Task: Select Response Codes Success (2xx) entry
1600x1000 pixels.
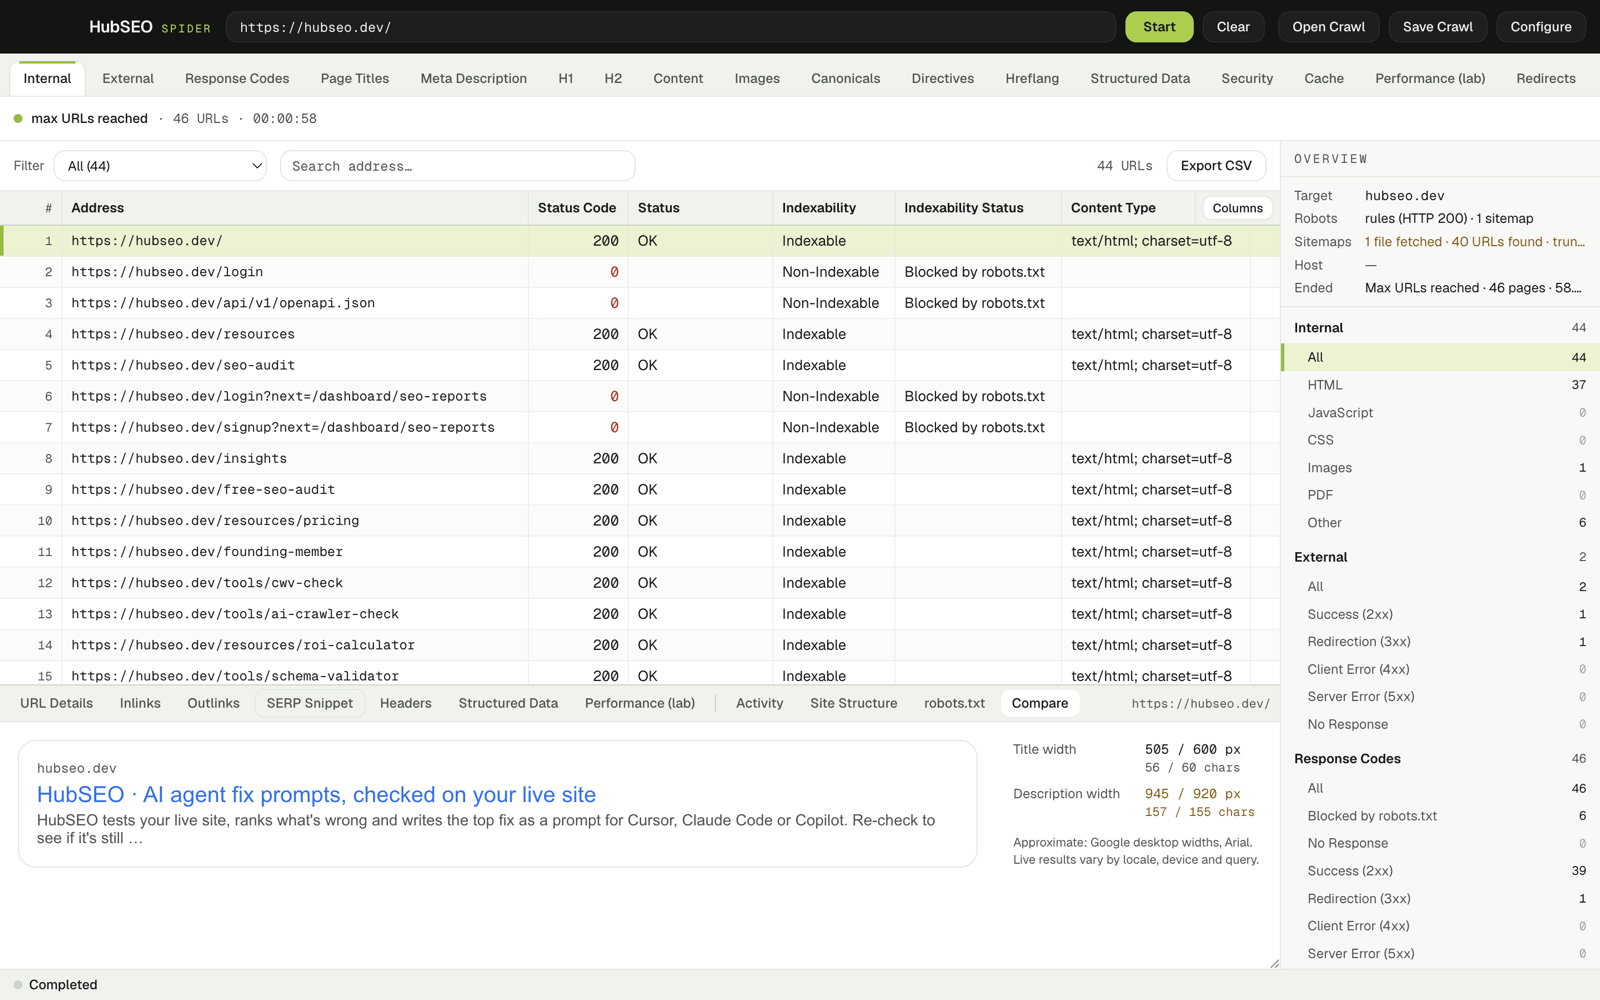Action: pyautogui.click(x=1440, y=871)
